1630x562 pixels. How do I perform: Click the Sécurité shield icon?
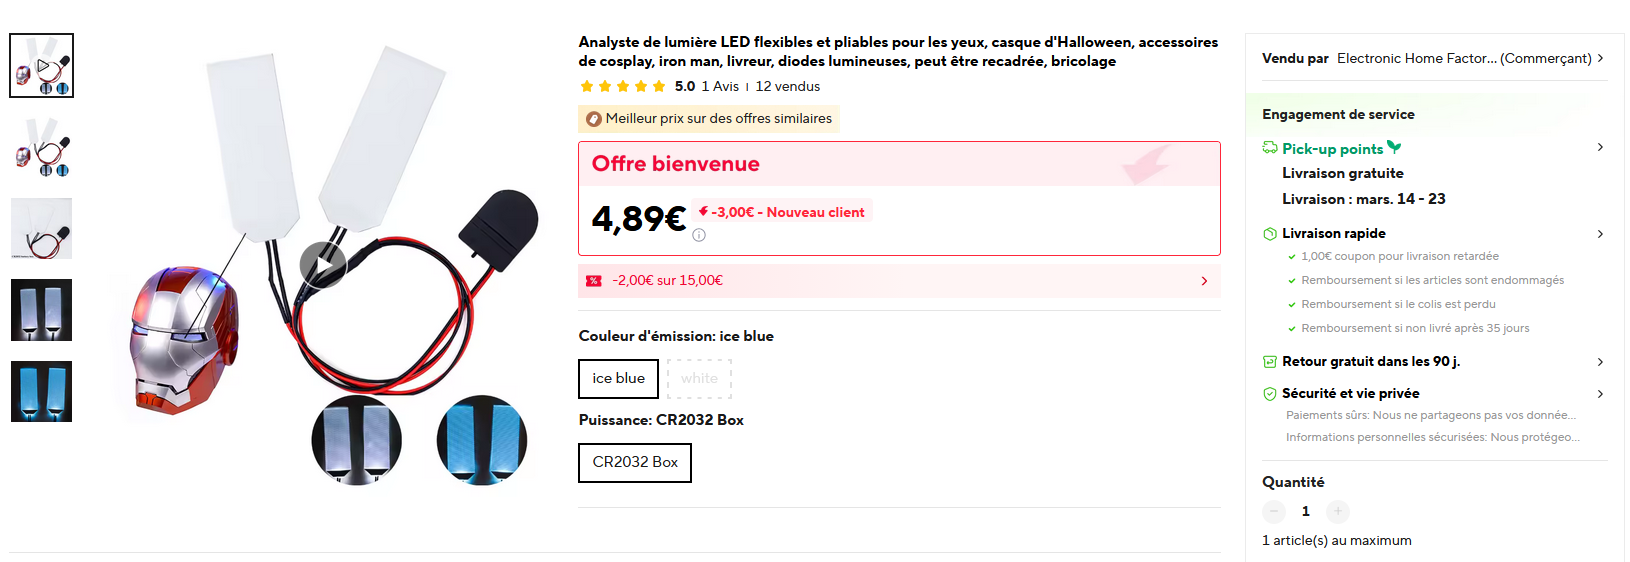click(1270, 393)
